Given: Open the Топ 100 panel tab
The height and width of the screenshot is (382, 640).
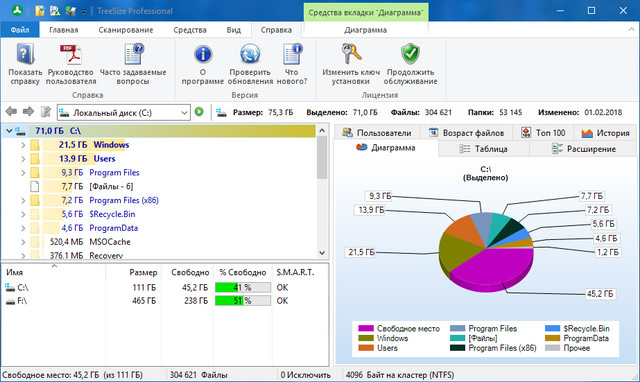Looking at the screenshot, I should point(543,133).
